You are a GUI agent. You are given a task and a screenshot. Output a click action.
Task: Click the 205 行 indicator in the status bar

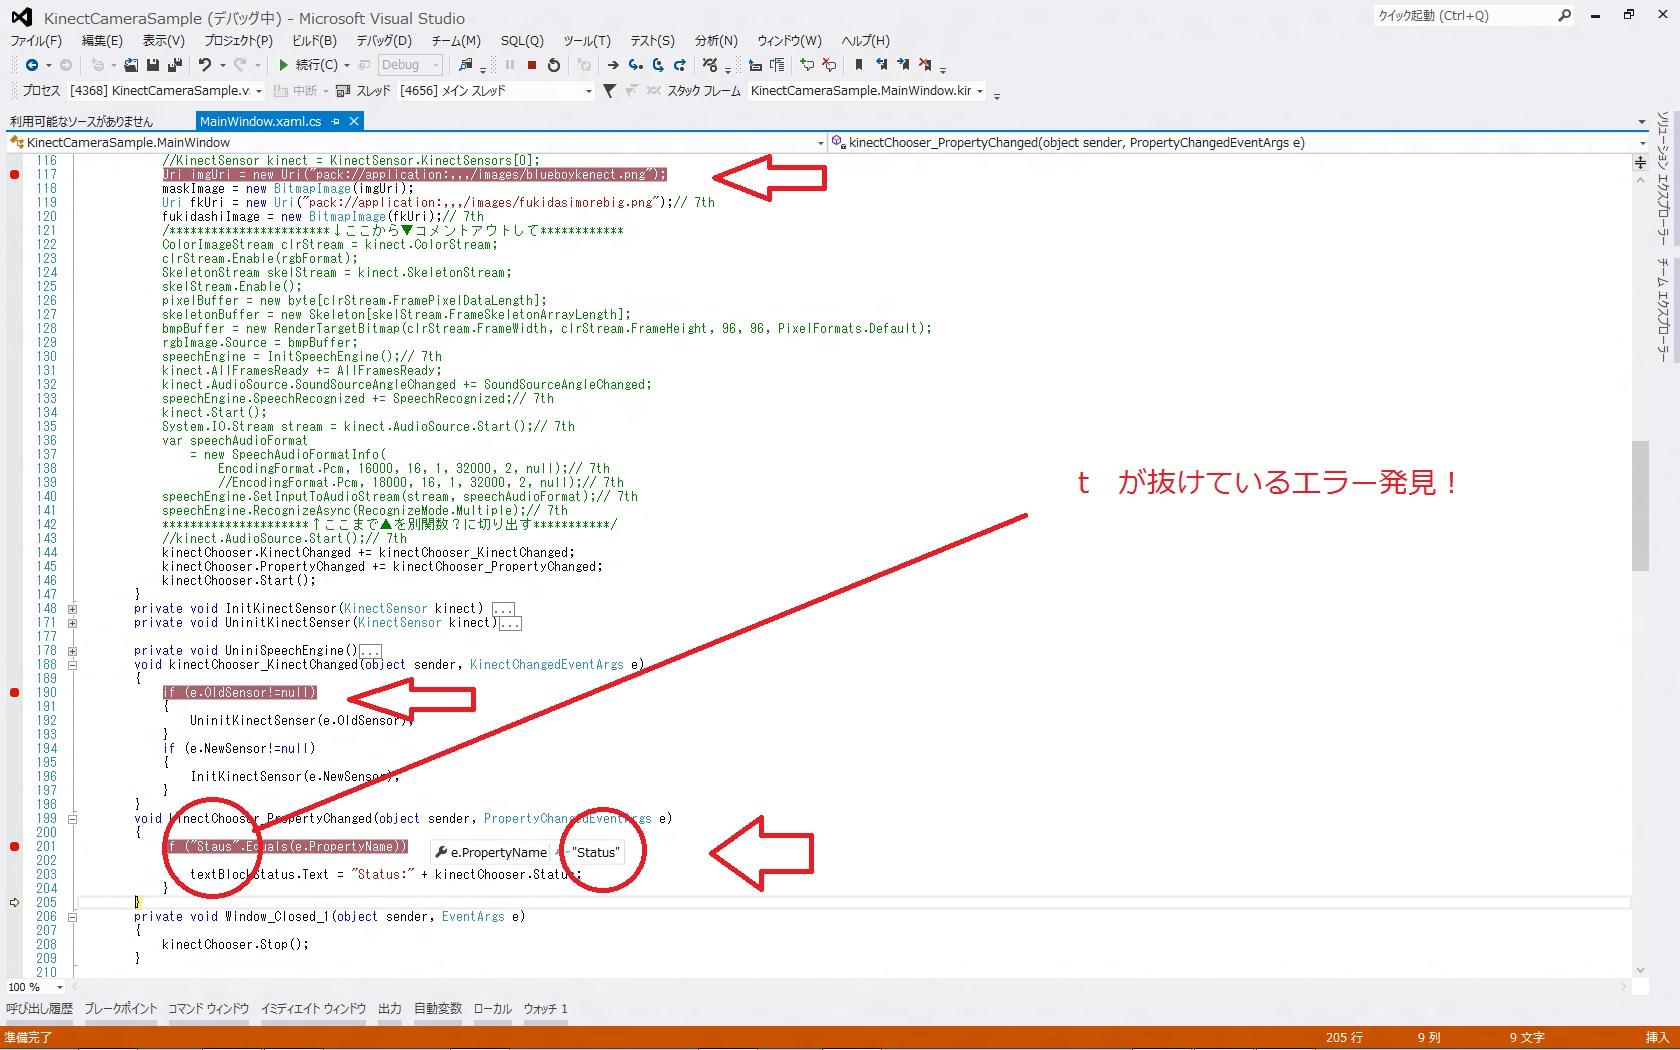(x=1344, y=1038)
